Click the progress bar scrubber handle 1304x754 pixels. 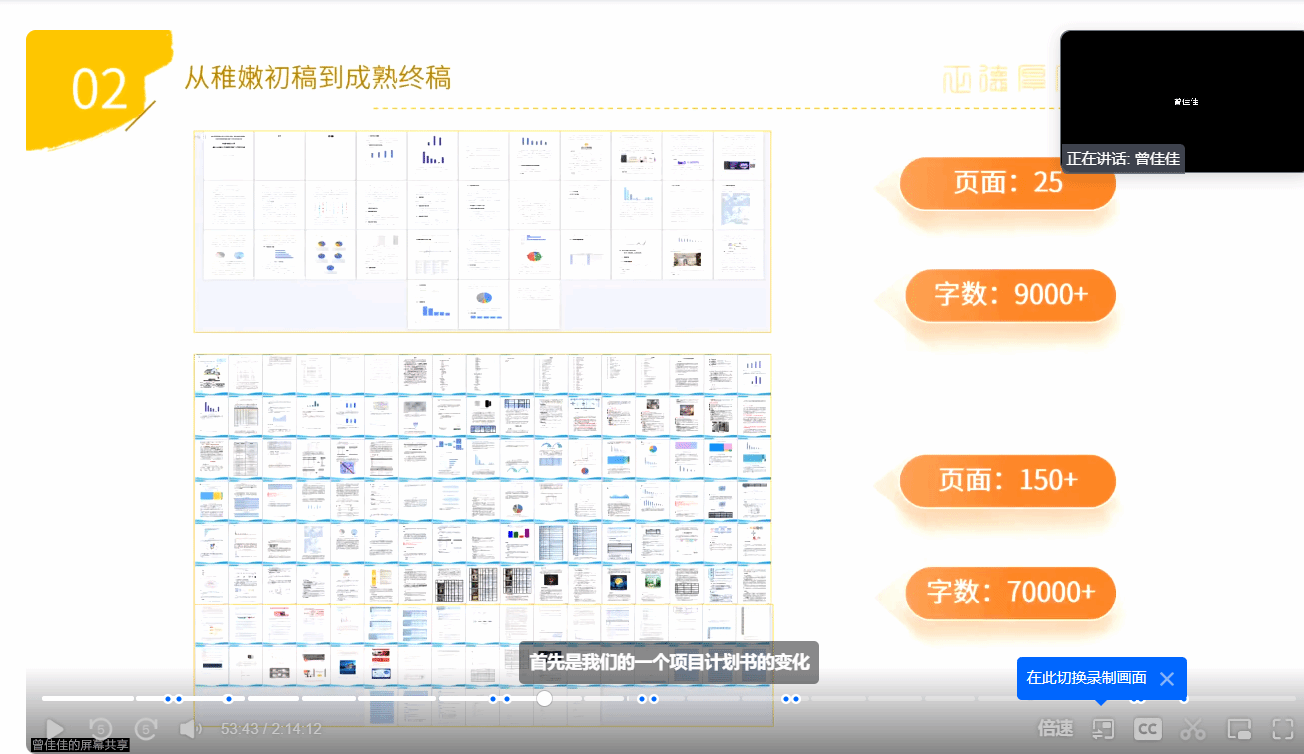click(544, 698)
